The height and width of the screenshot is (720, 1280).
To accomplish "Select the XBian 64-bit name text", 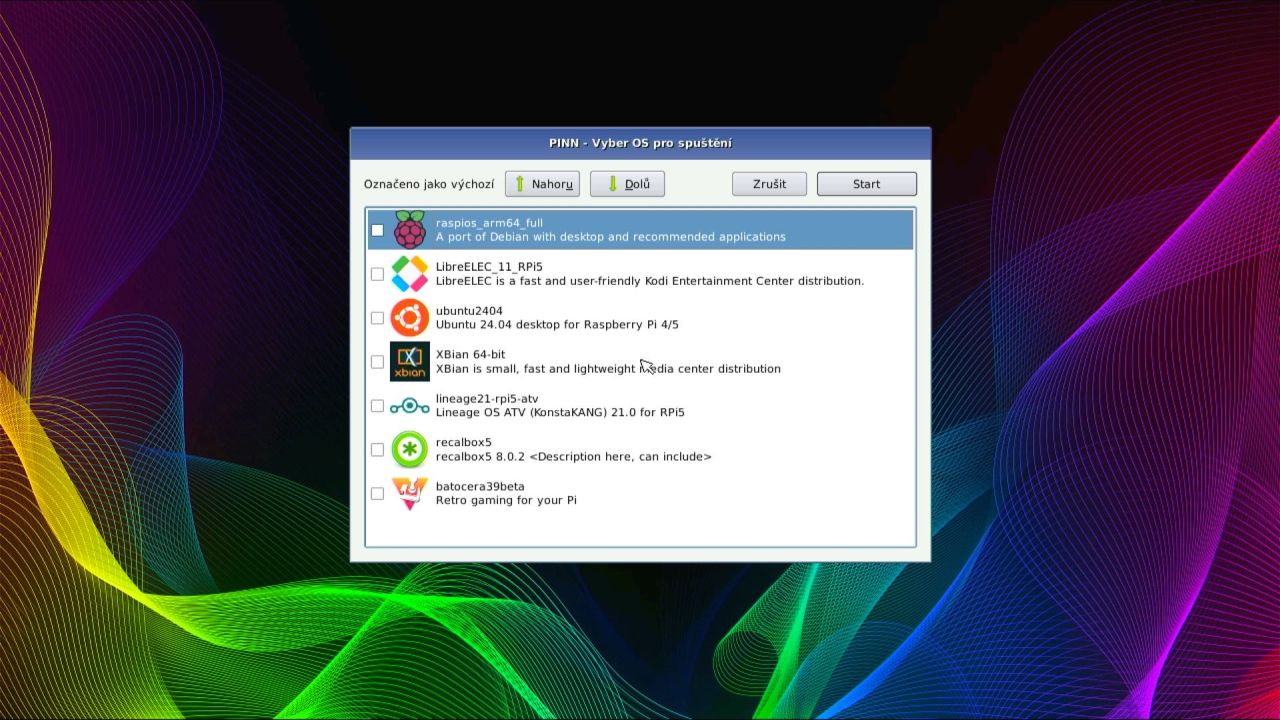I will [x=470, y=355].
